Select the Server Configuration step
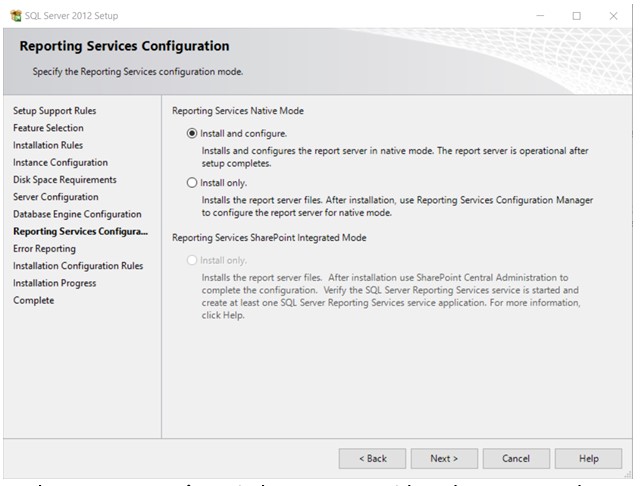 56,197
